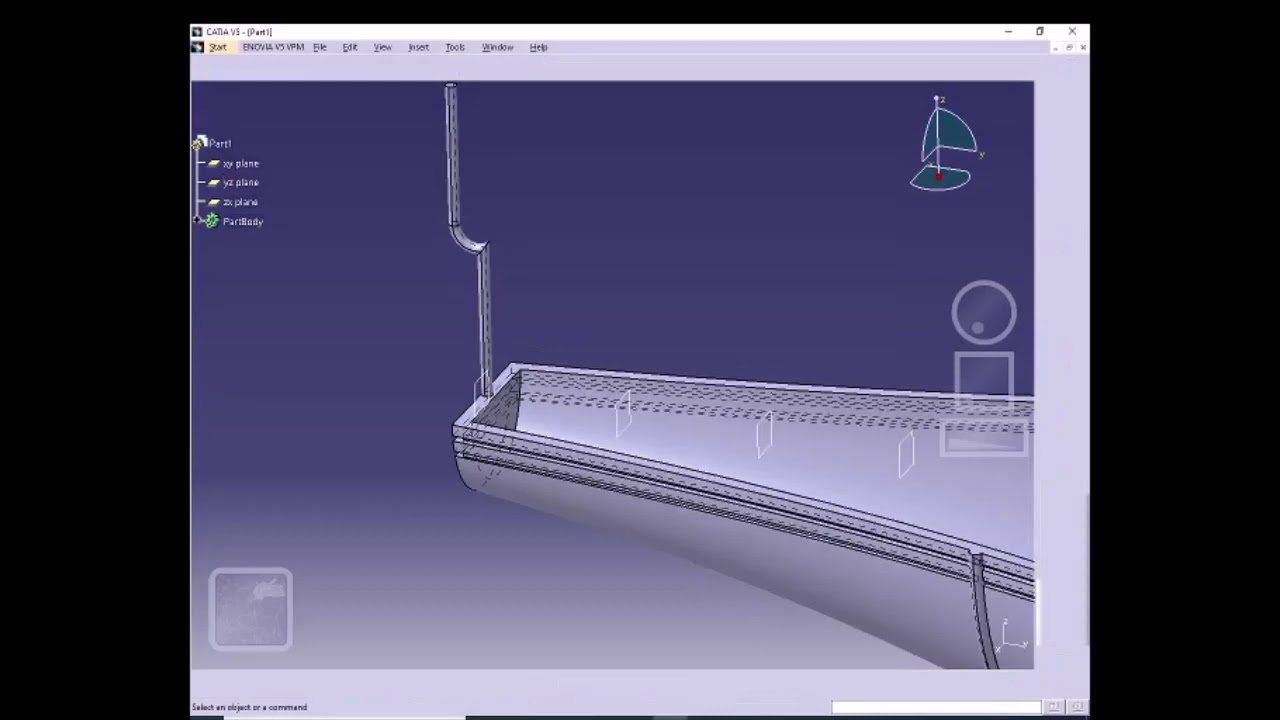Select the yz plane tree item
Image resolution: width=1280 pixels, height=720 pixels.
pyautogui.click(x=241, y=183)
